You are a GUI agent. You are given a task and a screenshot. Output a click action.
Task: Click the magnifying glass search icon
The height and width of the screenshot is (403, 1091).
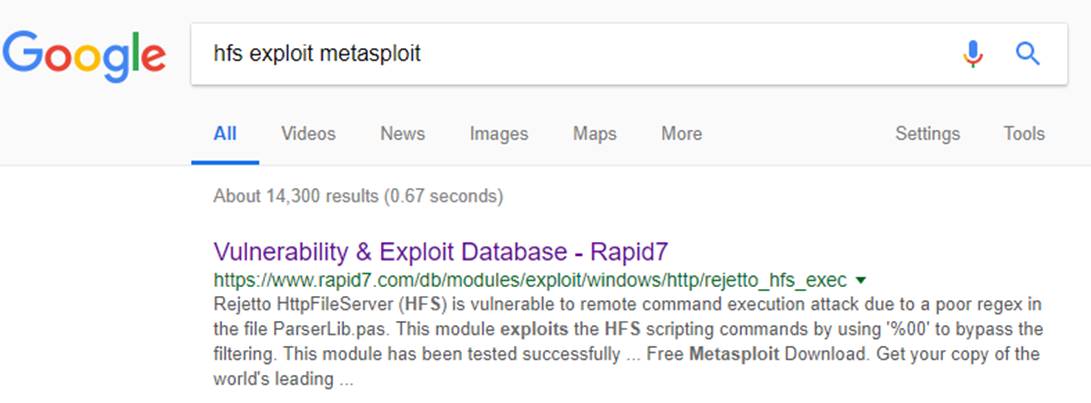click(x=1027, y=54)
